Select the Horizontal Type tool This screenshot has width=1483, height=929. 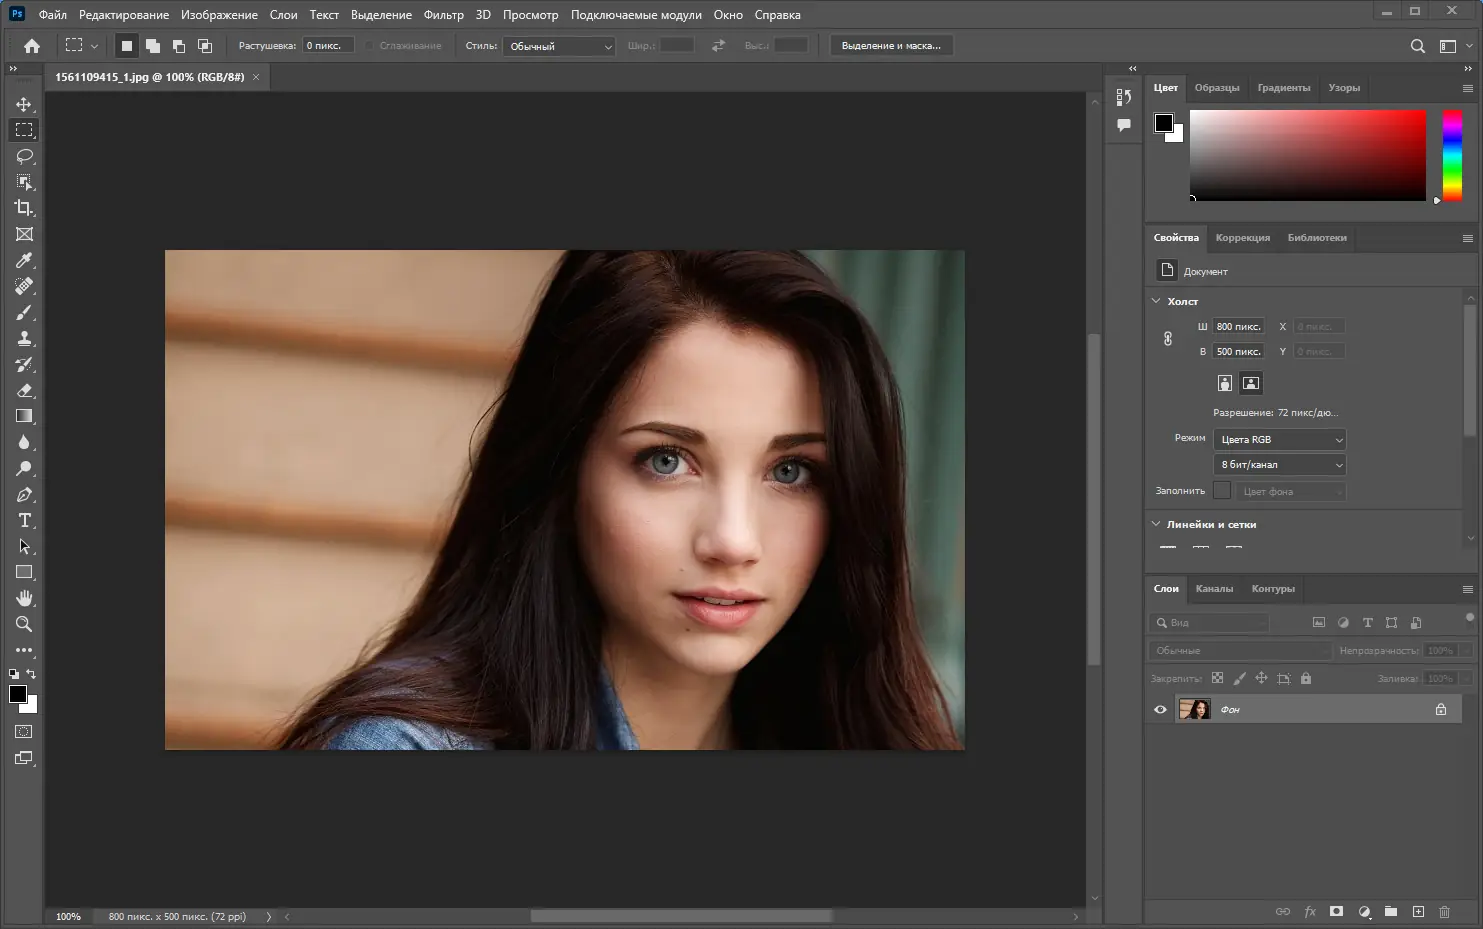tap(24, 520)
